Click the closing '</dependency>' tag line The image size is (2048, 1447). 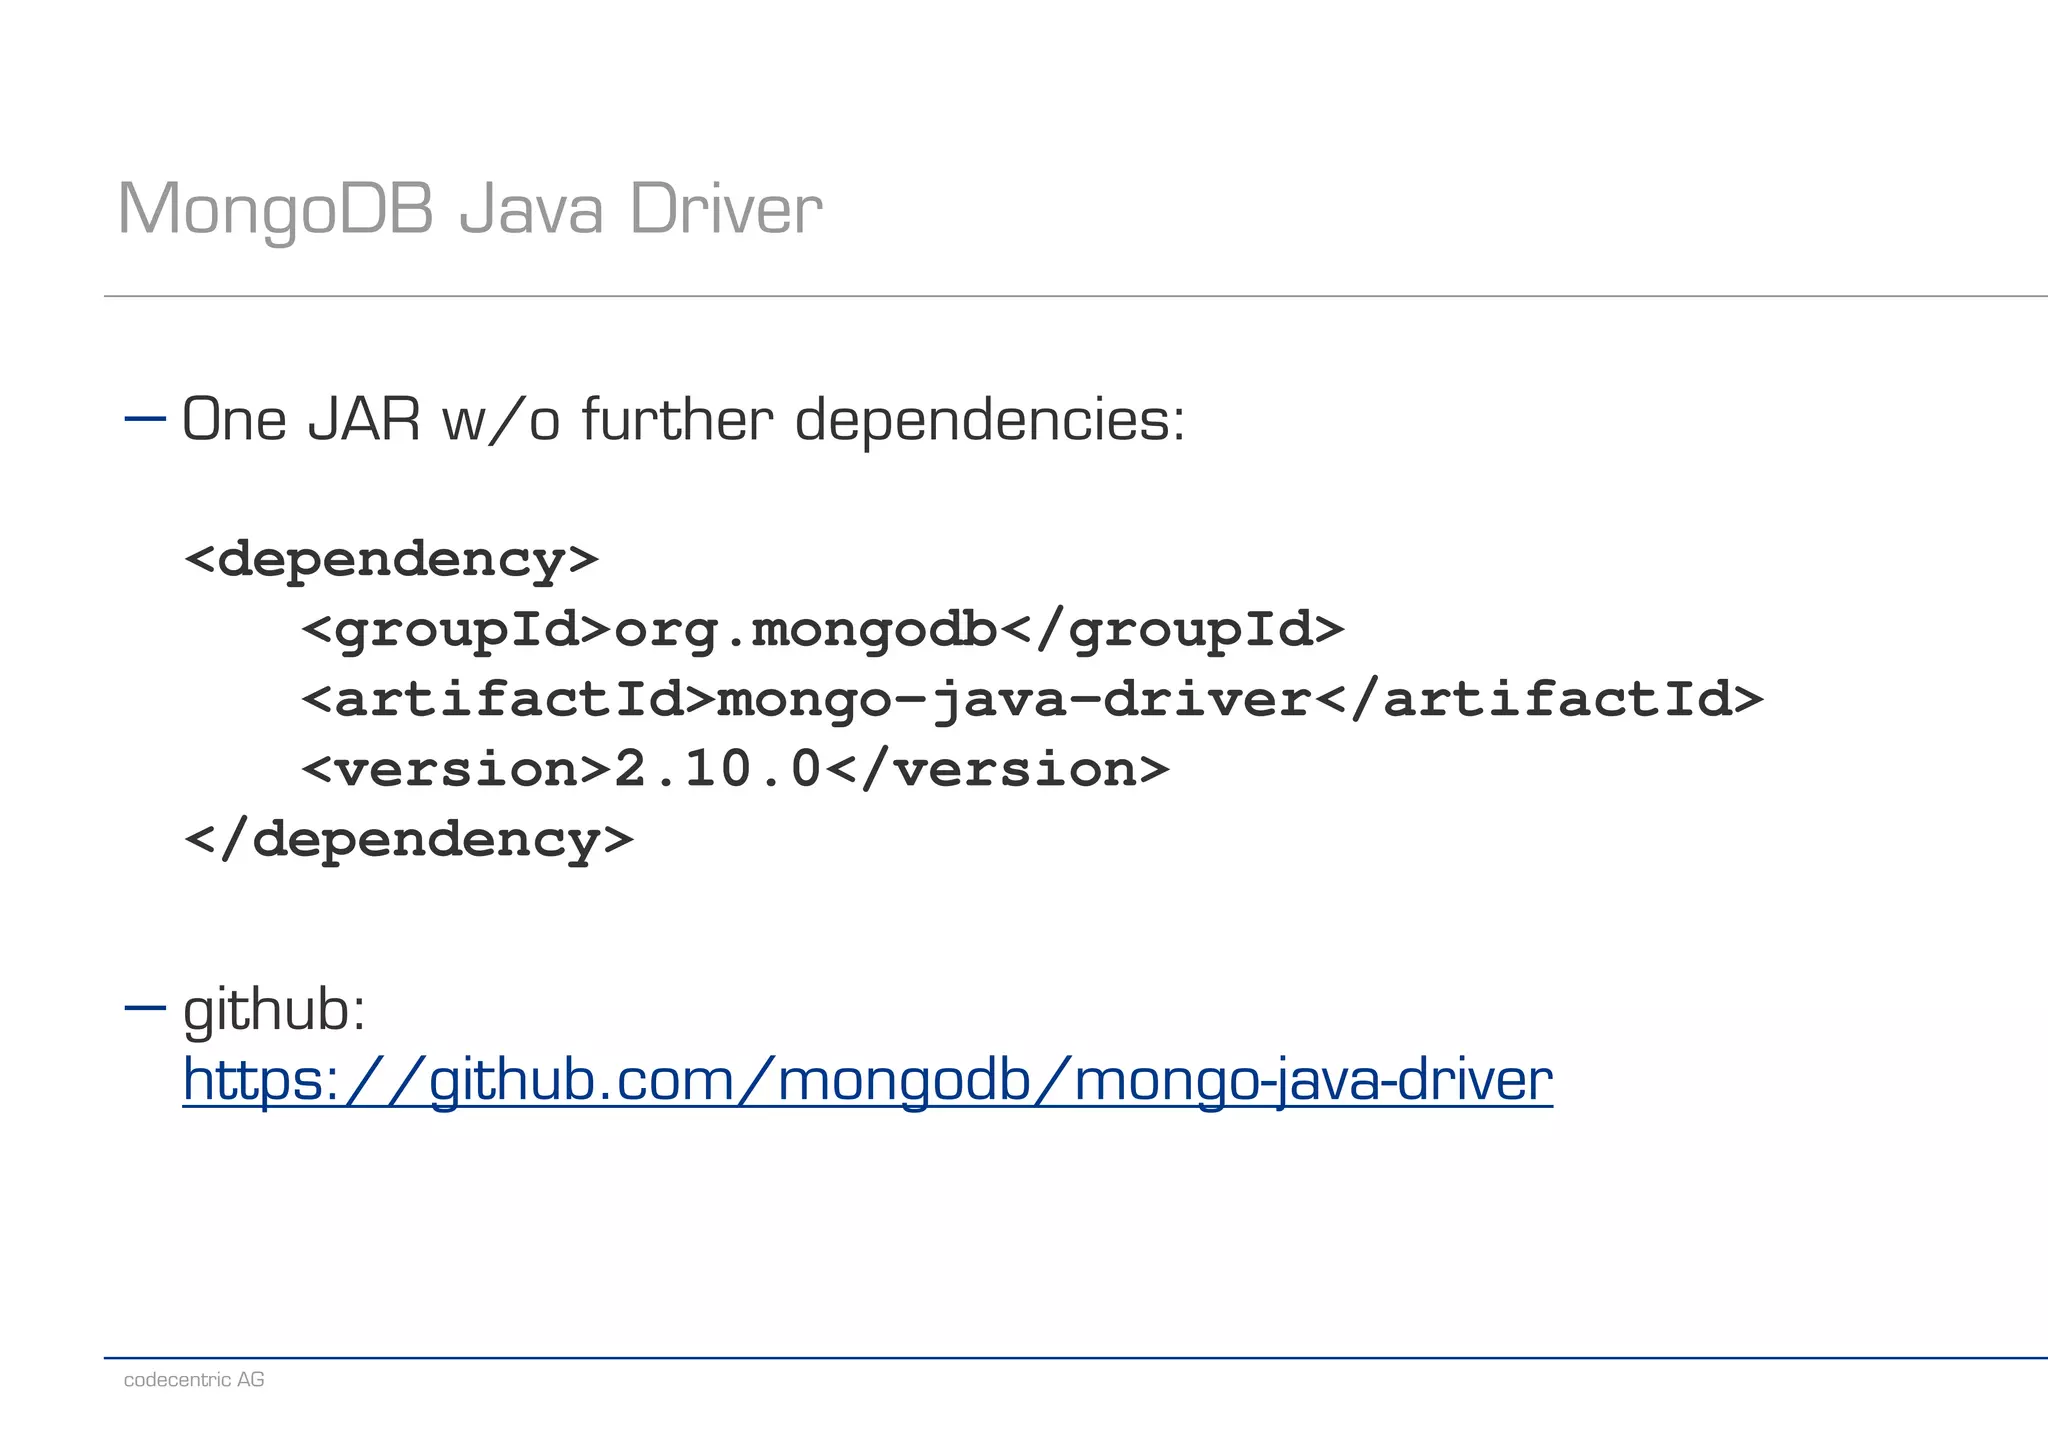point(409,839)
